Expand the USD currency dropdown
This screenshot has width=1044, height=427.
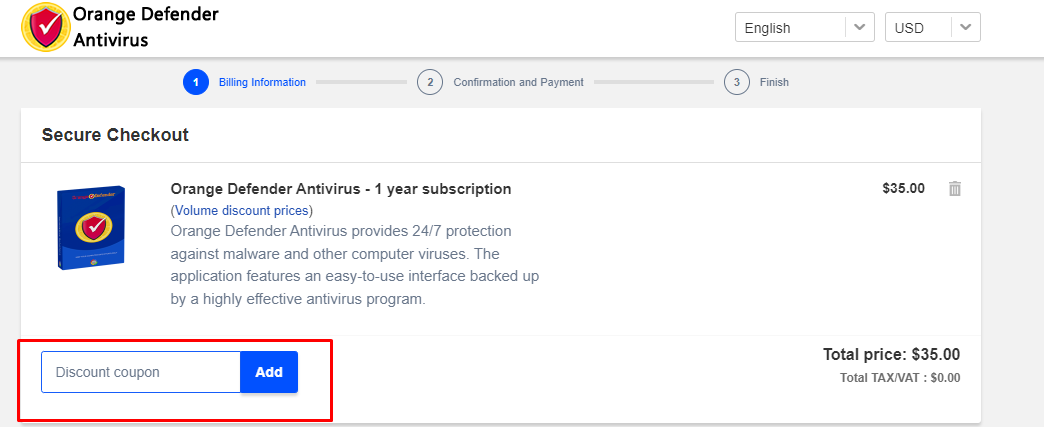(x=932, y=28)
